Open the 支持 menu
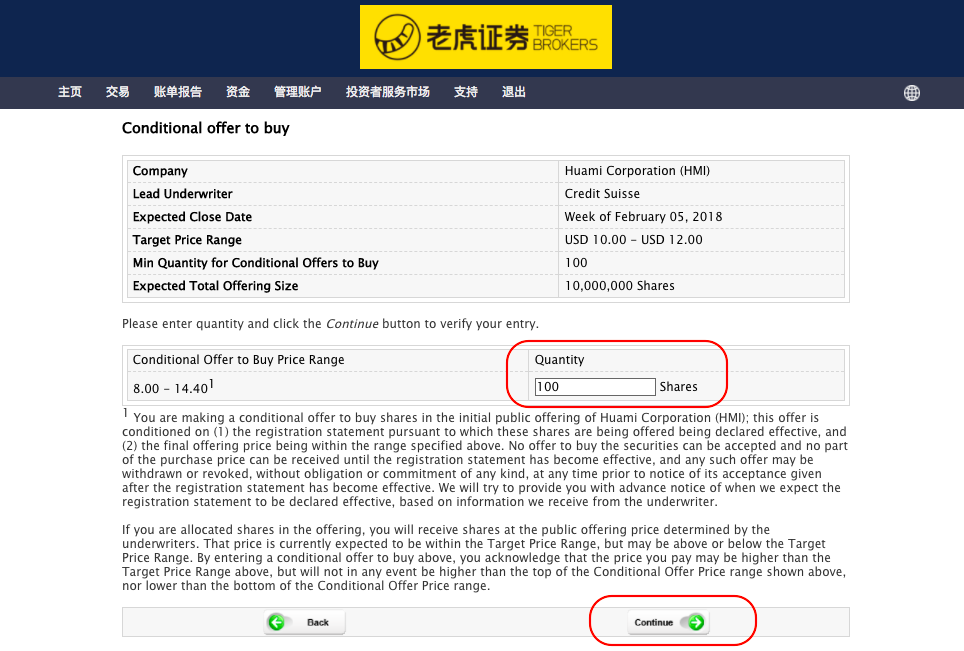The image size is (964, 651). point(465,92)
